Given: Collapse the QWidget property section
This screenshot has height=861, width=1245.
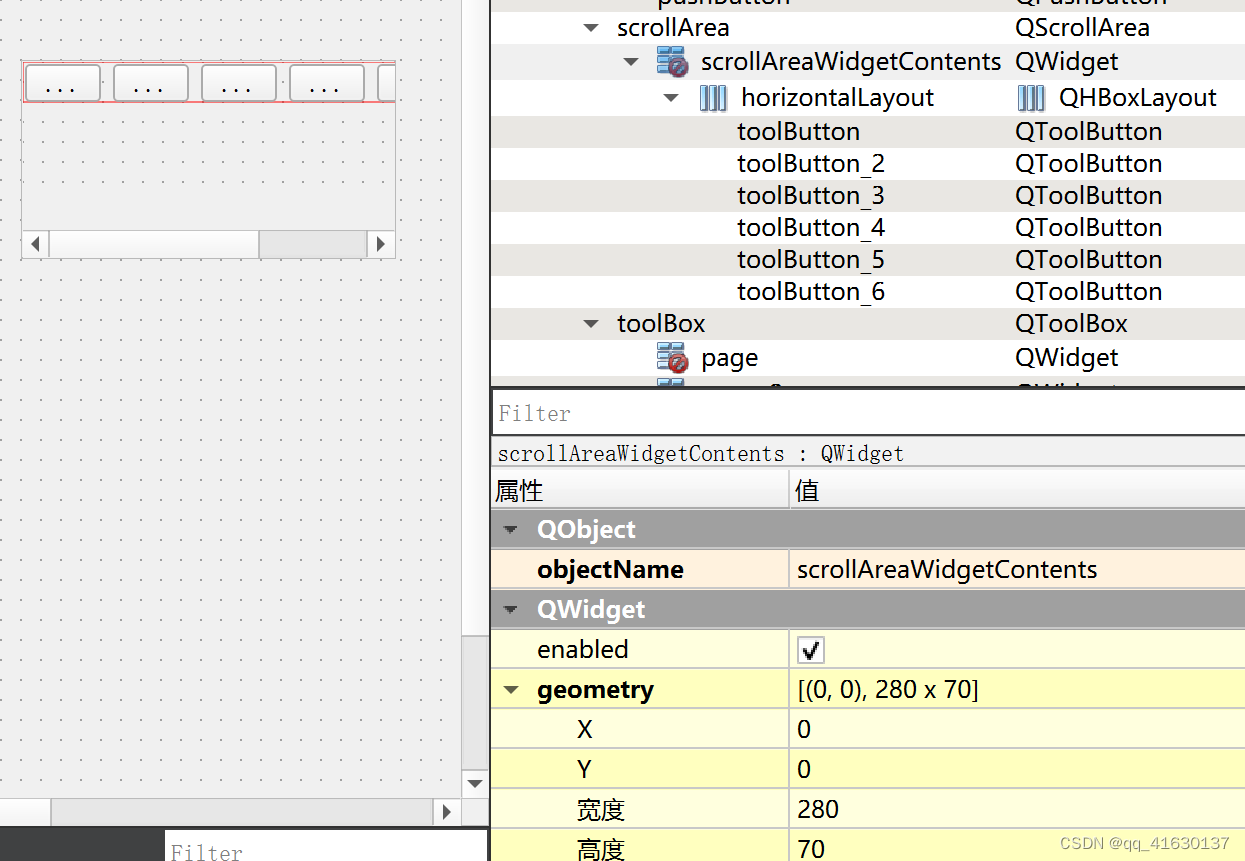Looking at the screenshot, I should pos(511,609).
